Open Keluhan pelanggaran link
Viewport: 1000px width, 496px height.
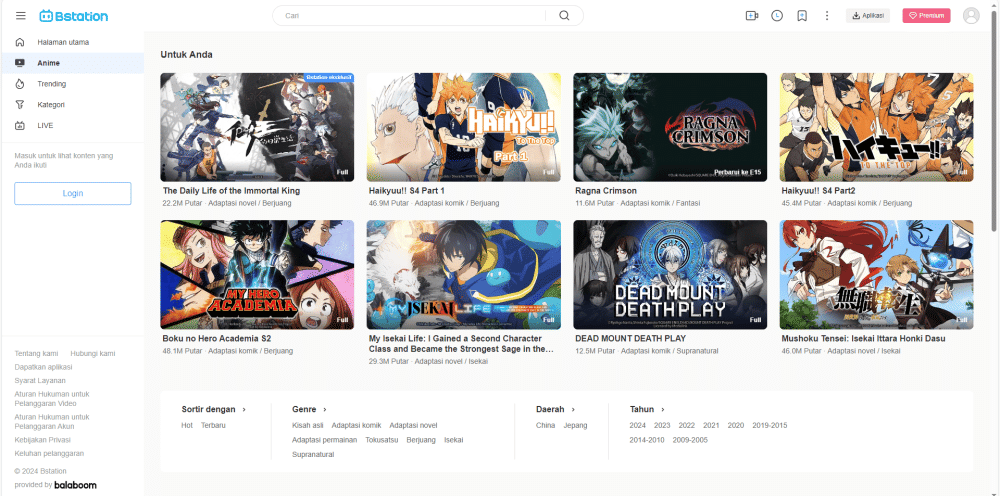pos(49,453)
